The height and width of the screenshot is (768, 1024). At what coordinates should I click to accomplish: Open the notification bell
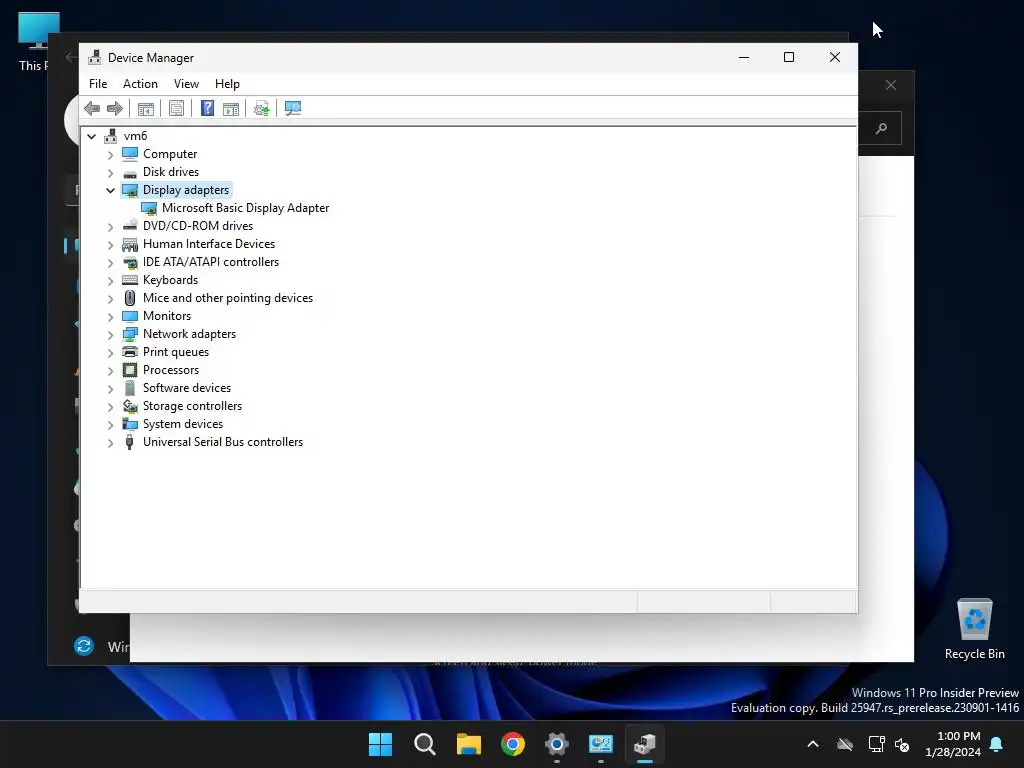coord(997,744)
